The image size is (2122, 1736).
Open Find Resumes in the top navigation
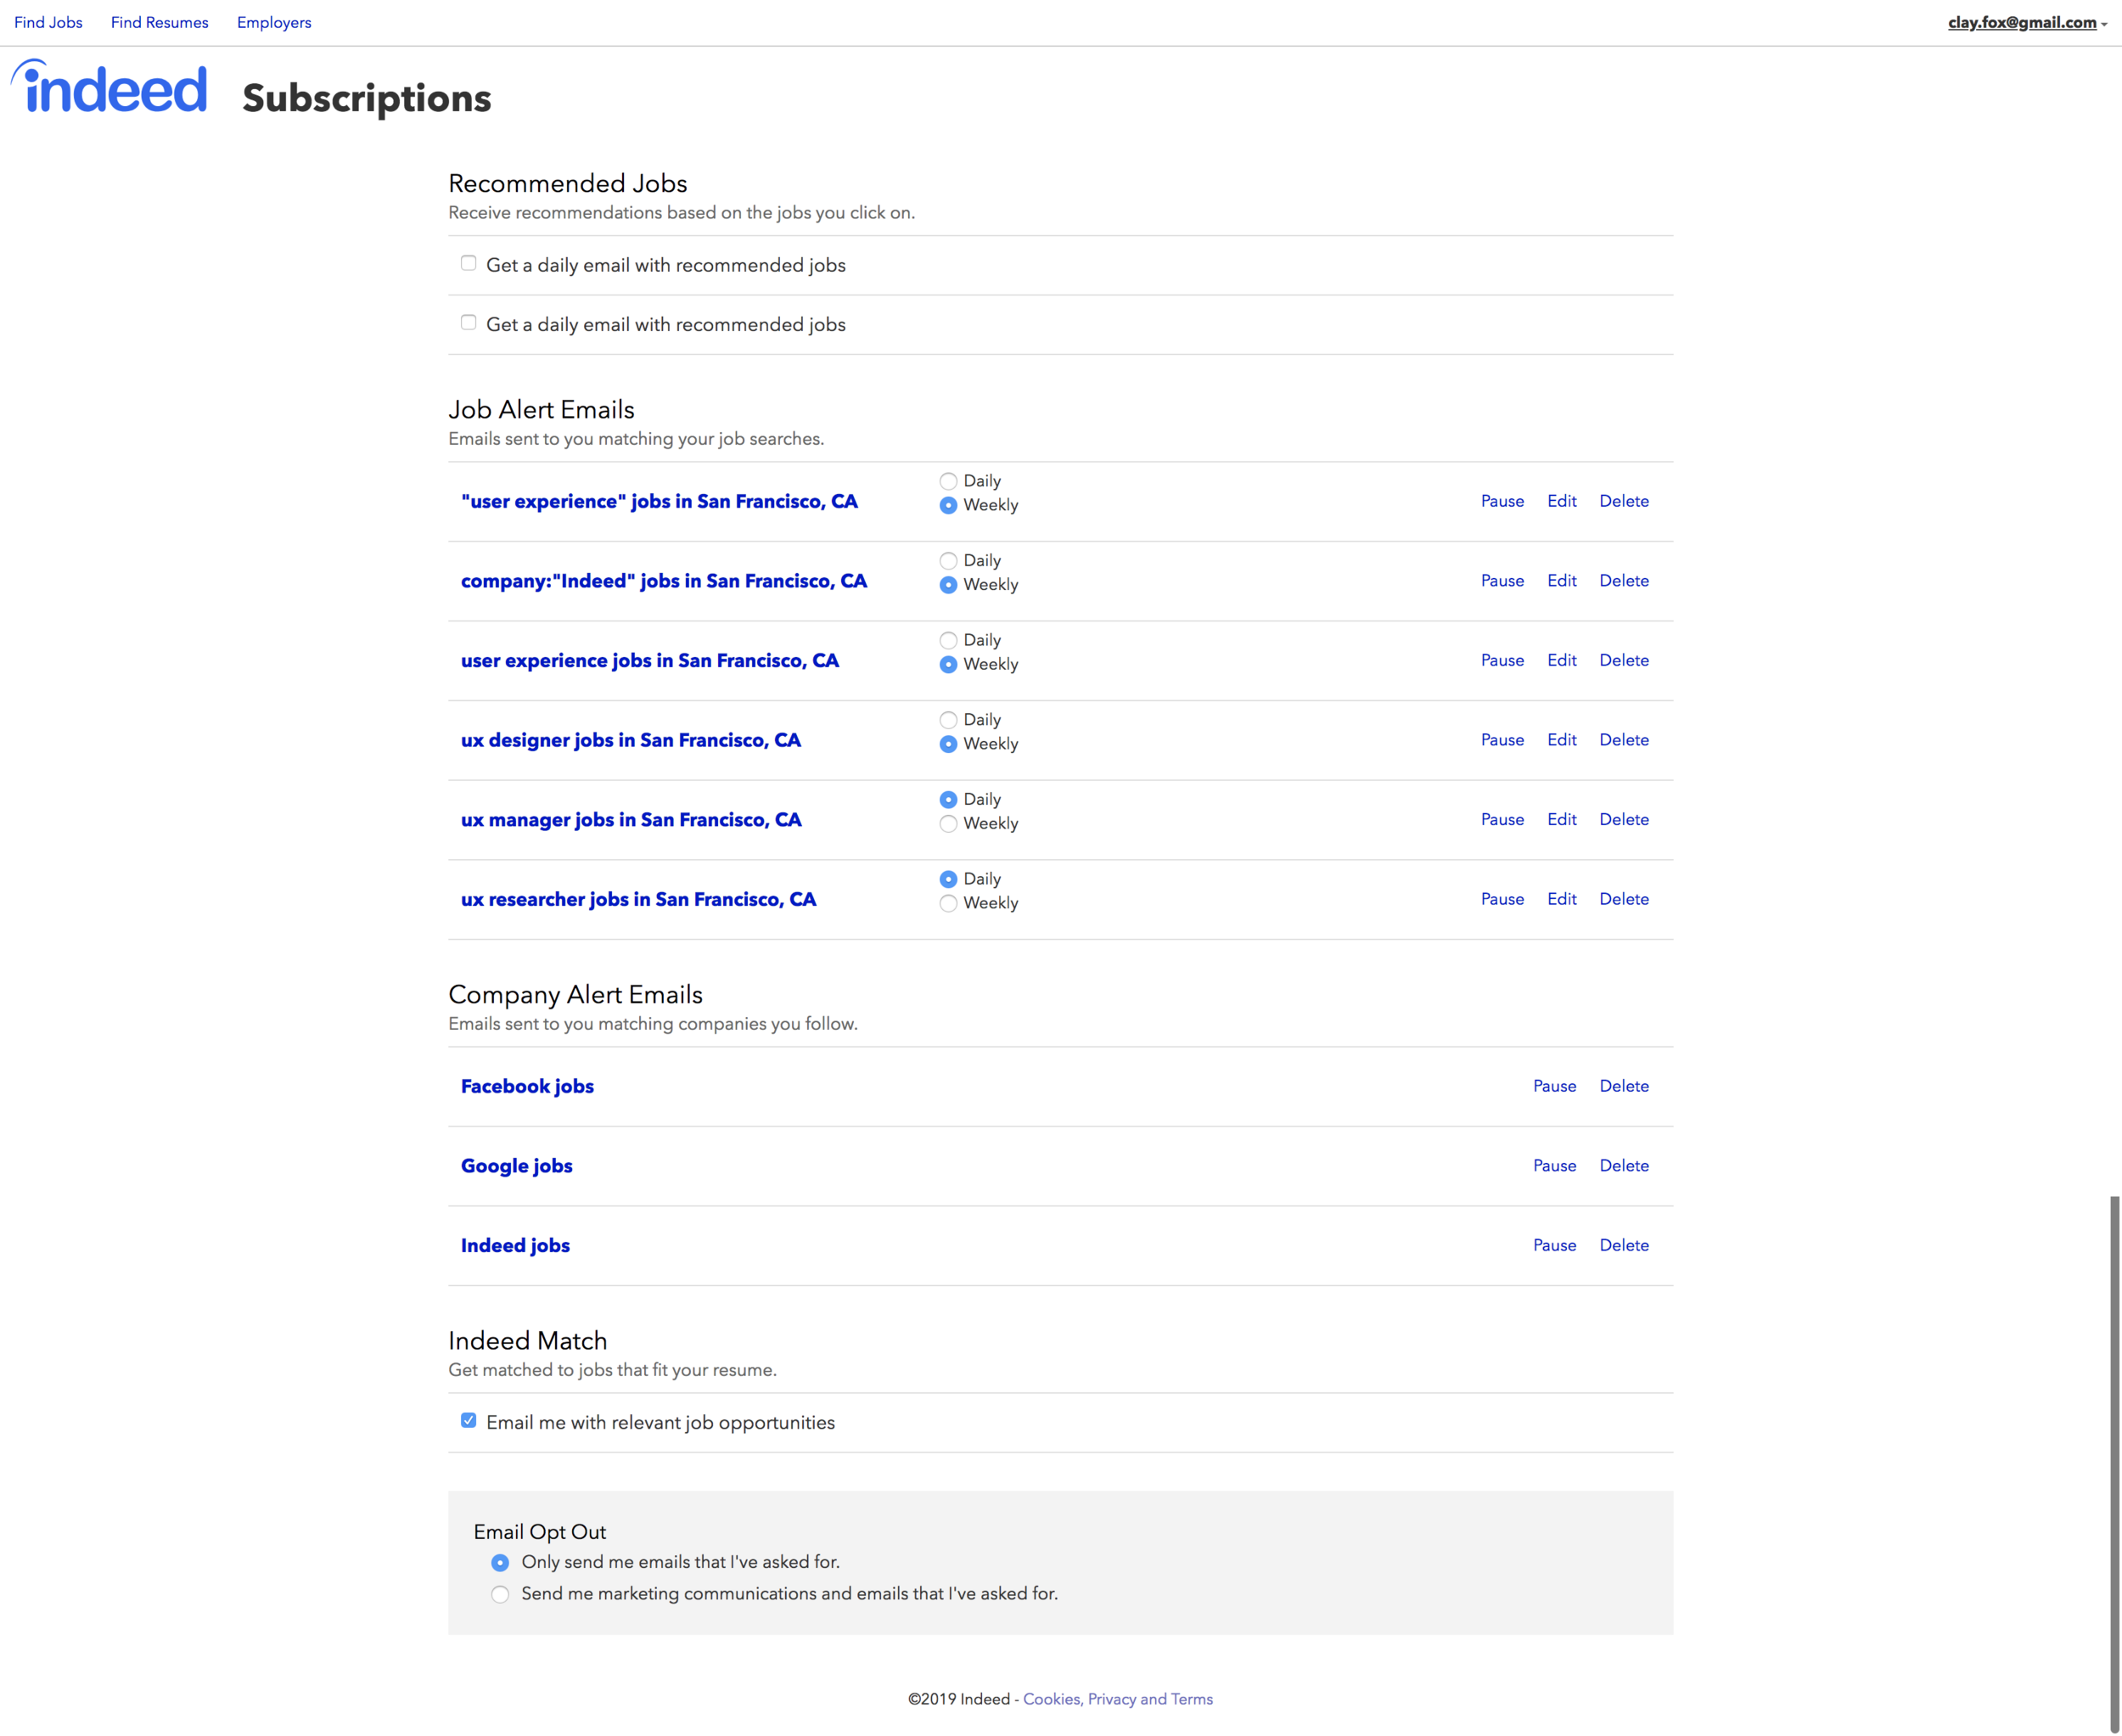tap(160, 22)
